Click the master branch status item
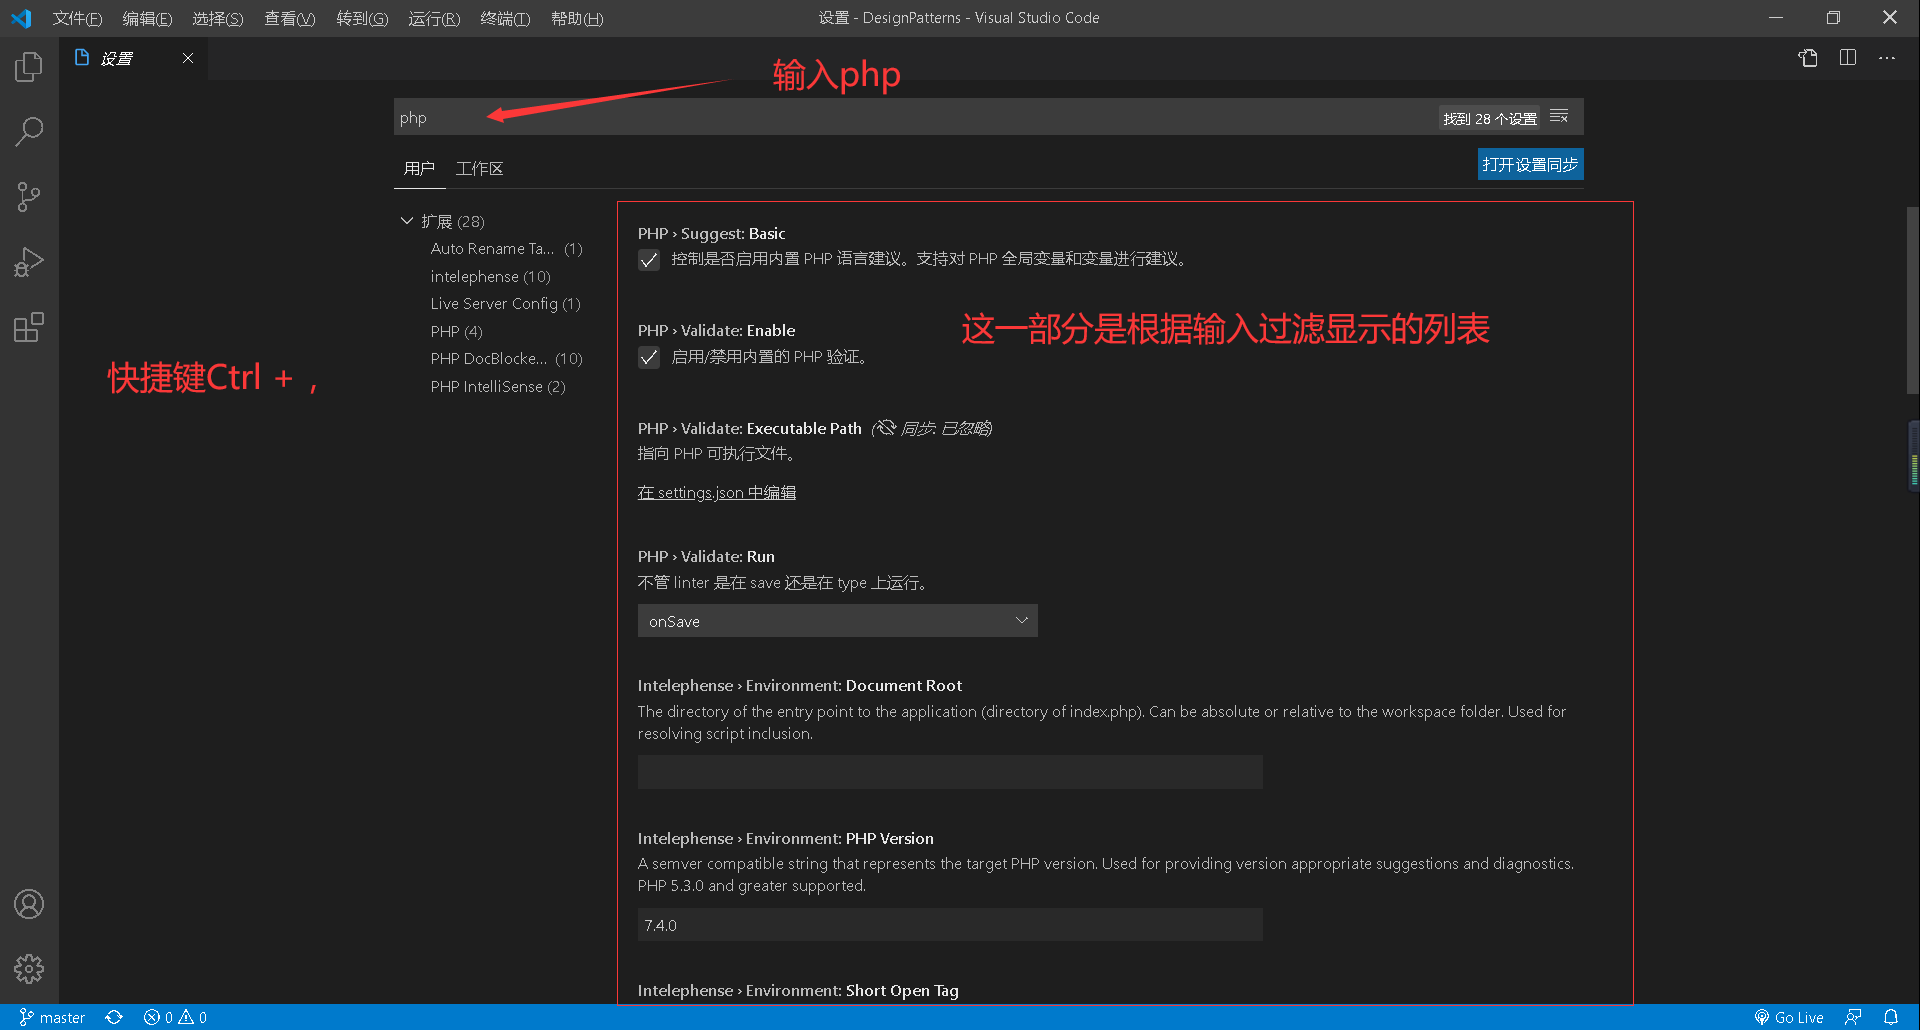Screen dimensions: 1920x1030 click(x=52, y=1017)
